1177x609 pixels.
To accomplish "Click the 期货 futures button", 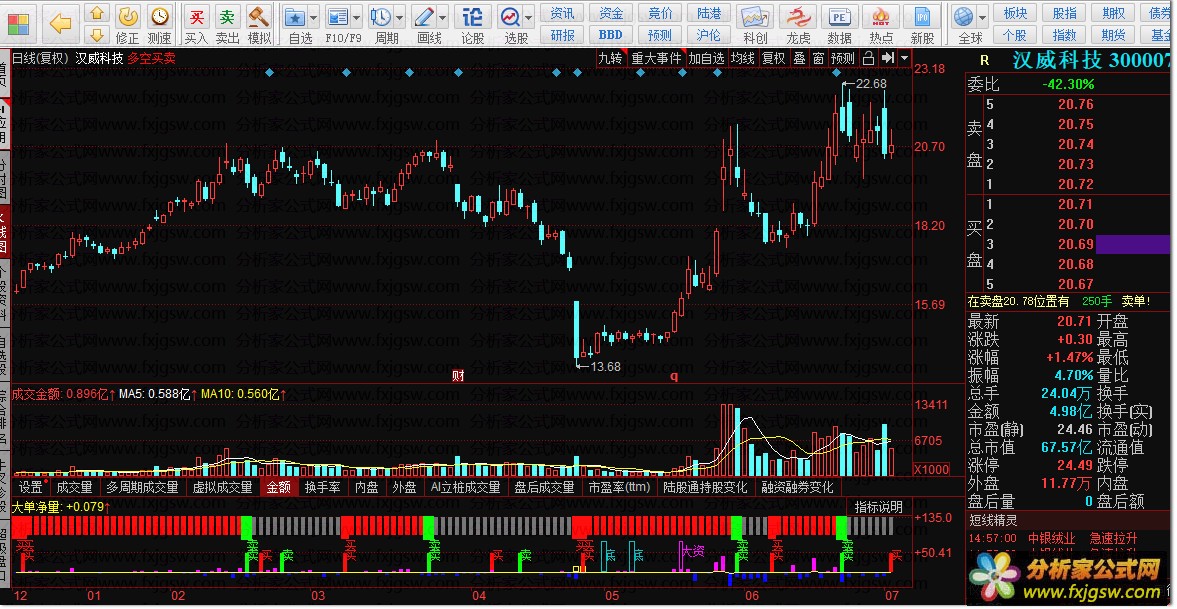I will point(1114,35).
